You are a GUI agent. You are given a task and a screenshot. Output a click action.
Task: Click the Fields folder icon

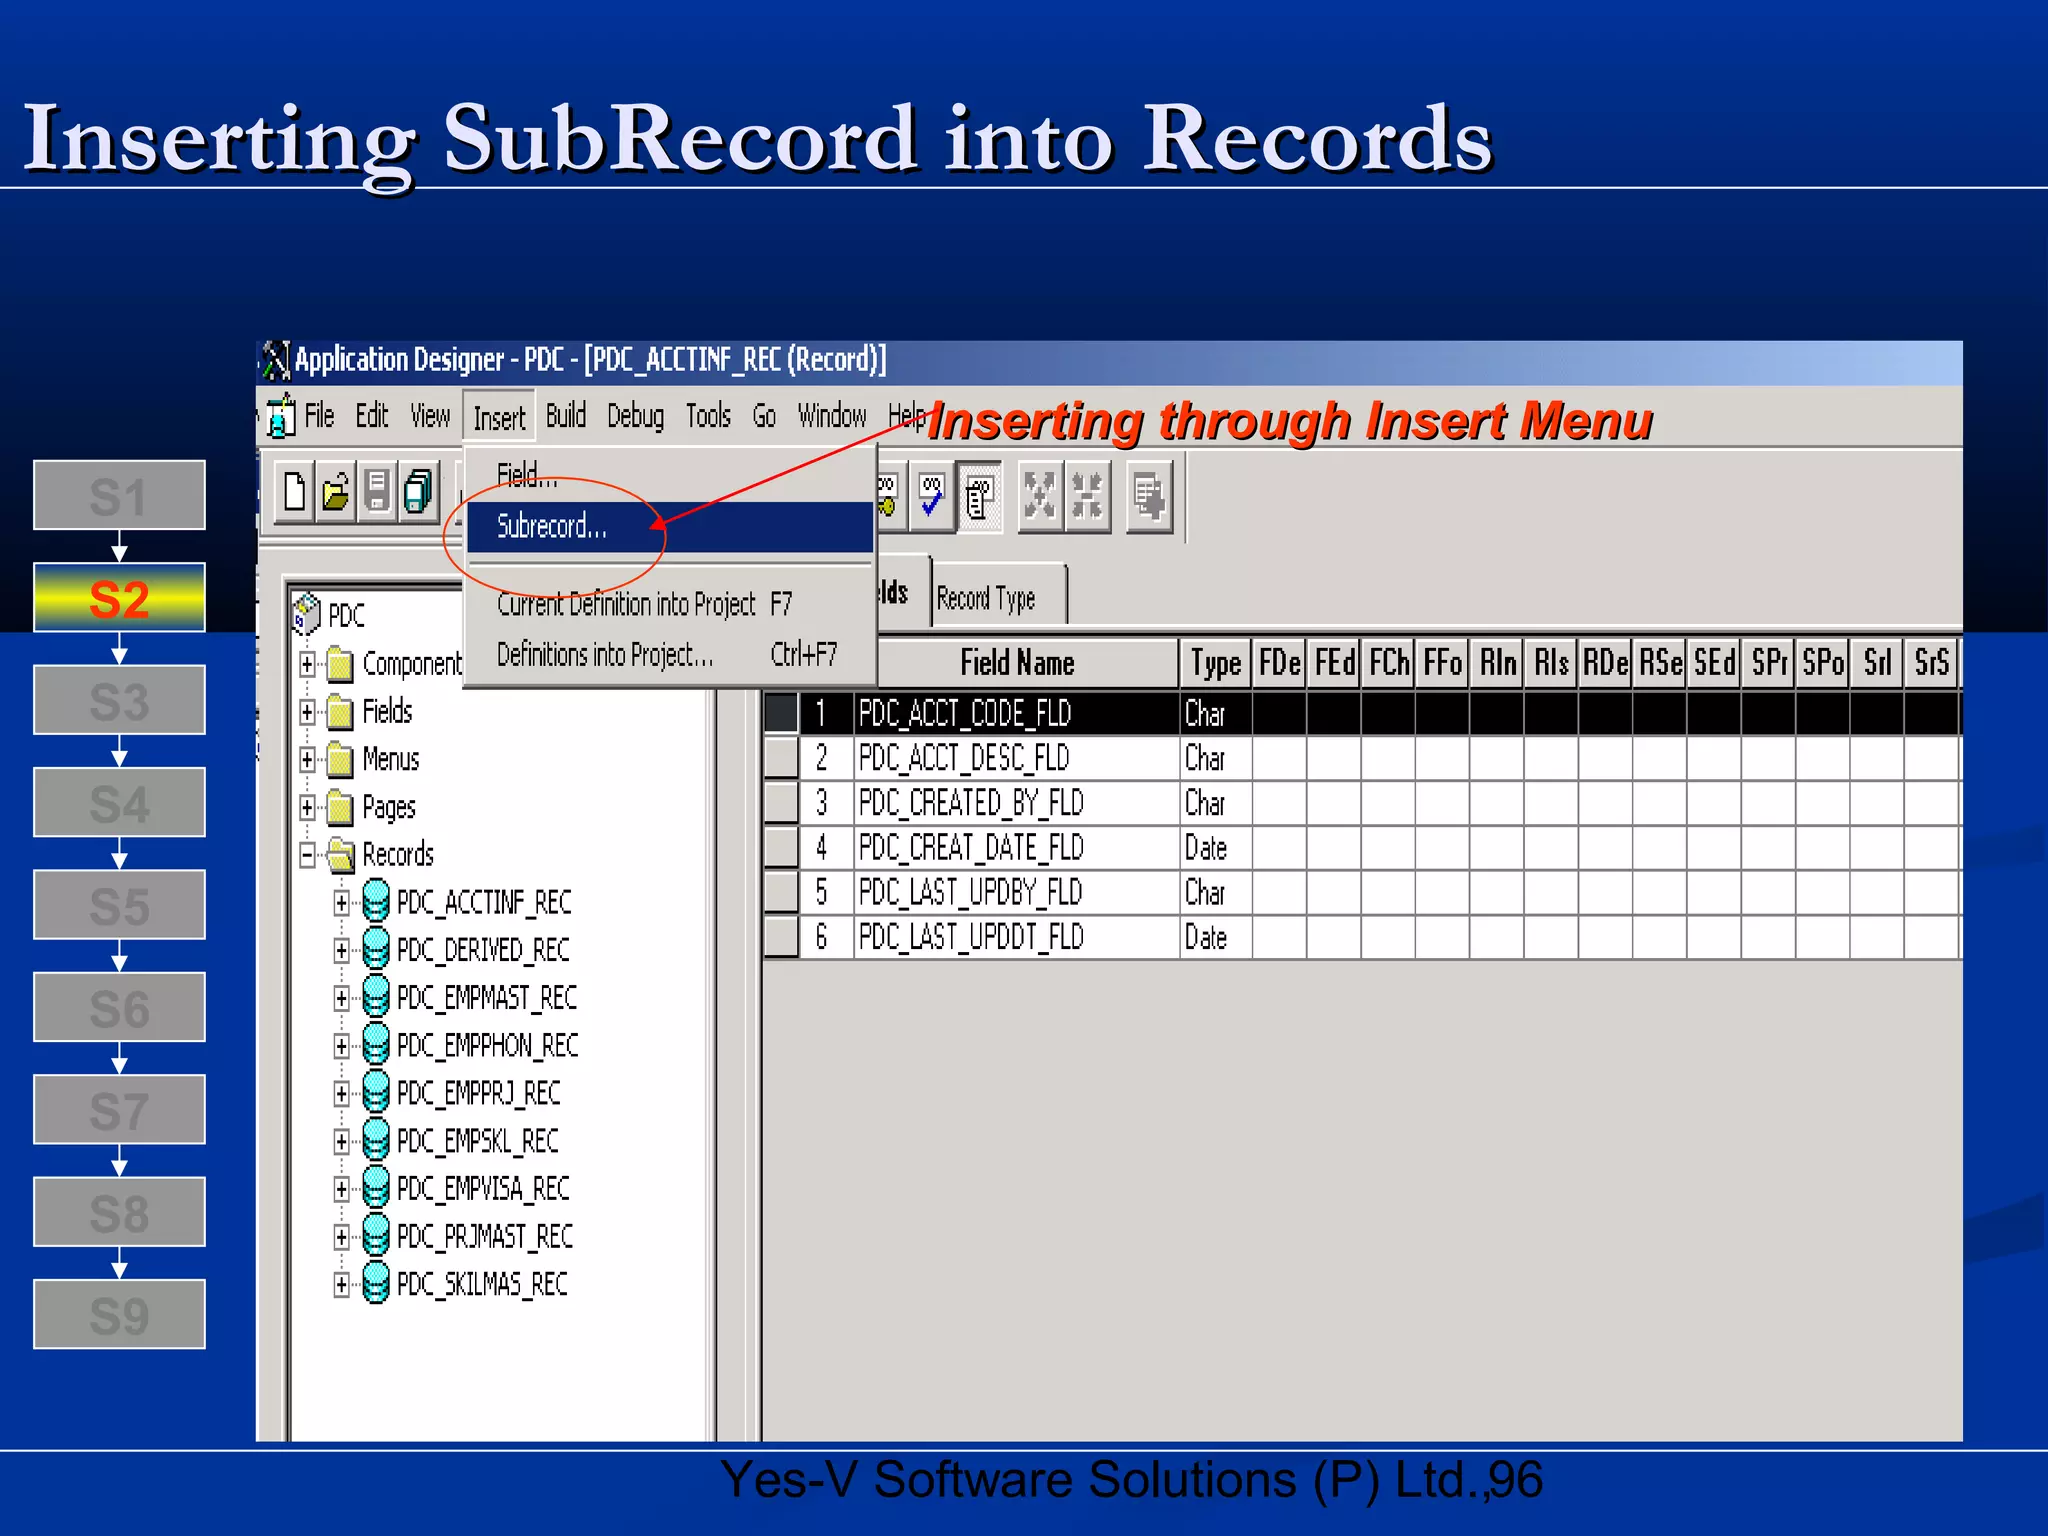tap(341, 712)
